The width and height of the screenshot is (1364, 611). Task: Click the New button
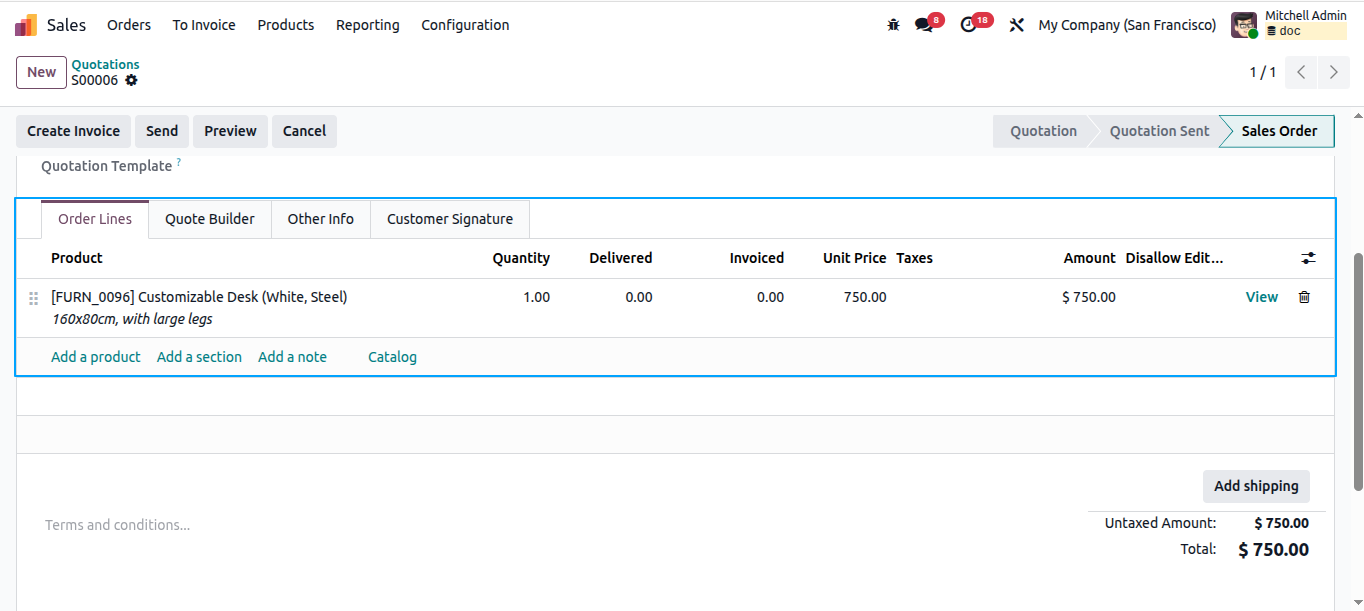[41, 72]
